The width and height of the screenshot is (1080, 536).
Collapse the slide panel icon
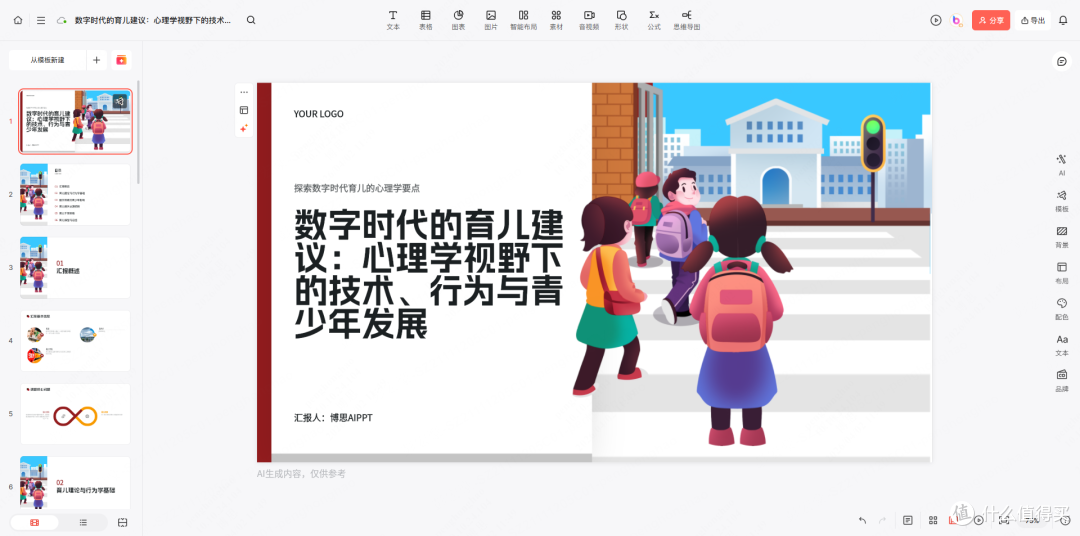coord(123,522)
